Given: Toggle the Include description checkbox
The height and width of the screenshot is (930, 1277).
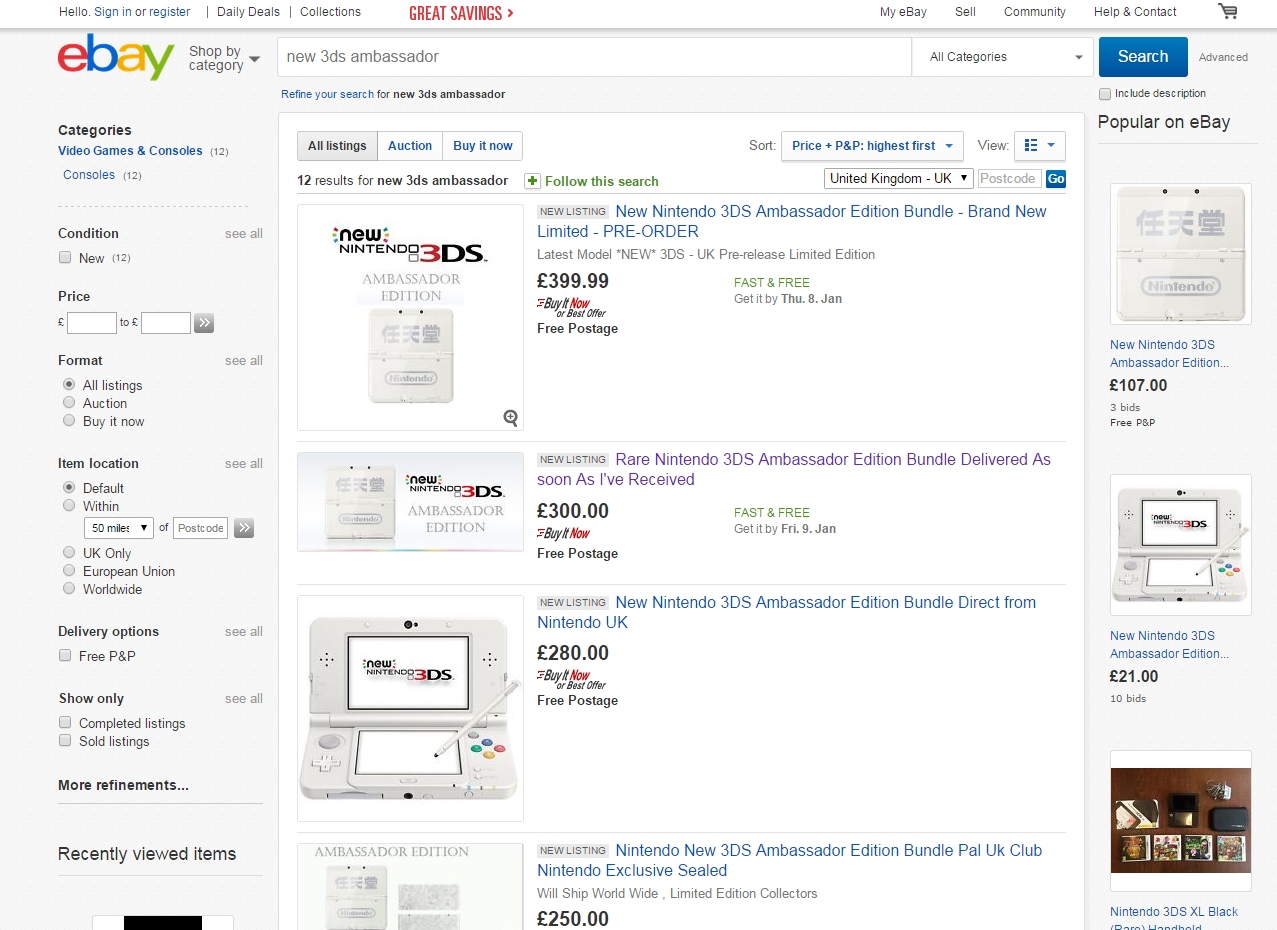Looking at the screenshot, I should (x=1105, y=94).
